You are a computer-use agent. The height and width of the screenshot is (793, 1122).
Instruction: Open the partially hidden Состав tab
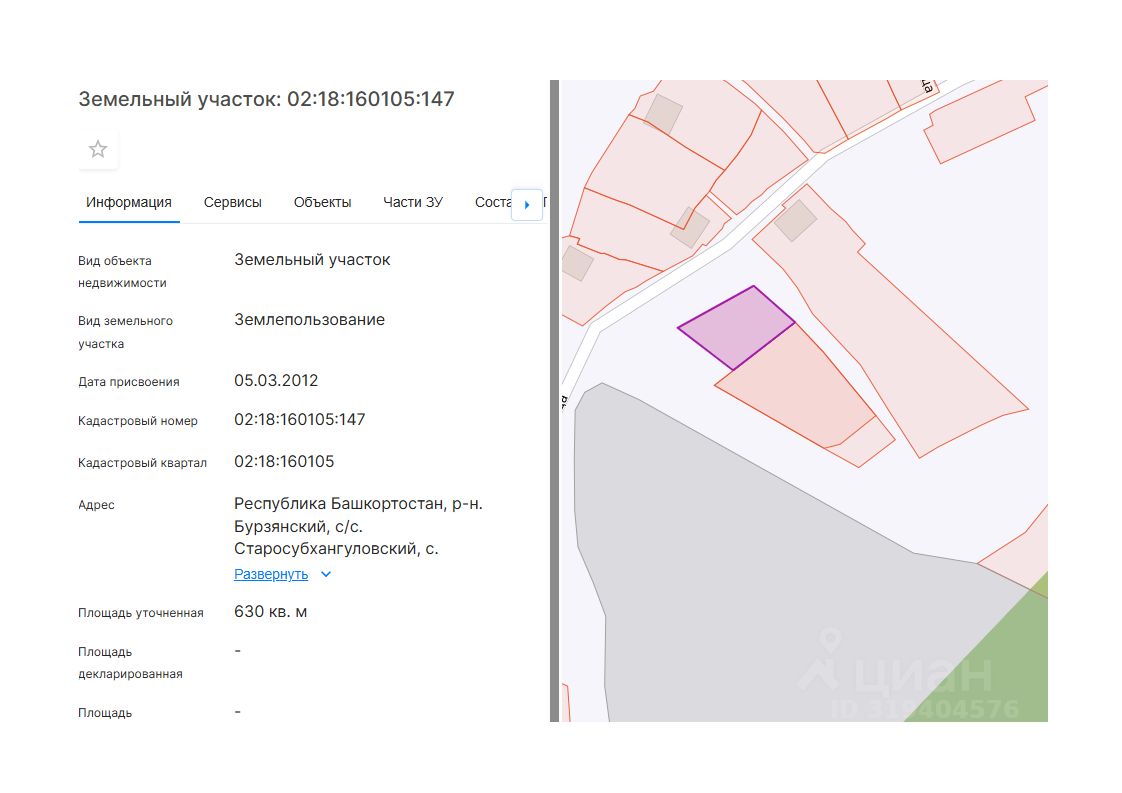tap(493, 203)
